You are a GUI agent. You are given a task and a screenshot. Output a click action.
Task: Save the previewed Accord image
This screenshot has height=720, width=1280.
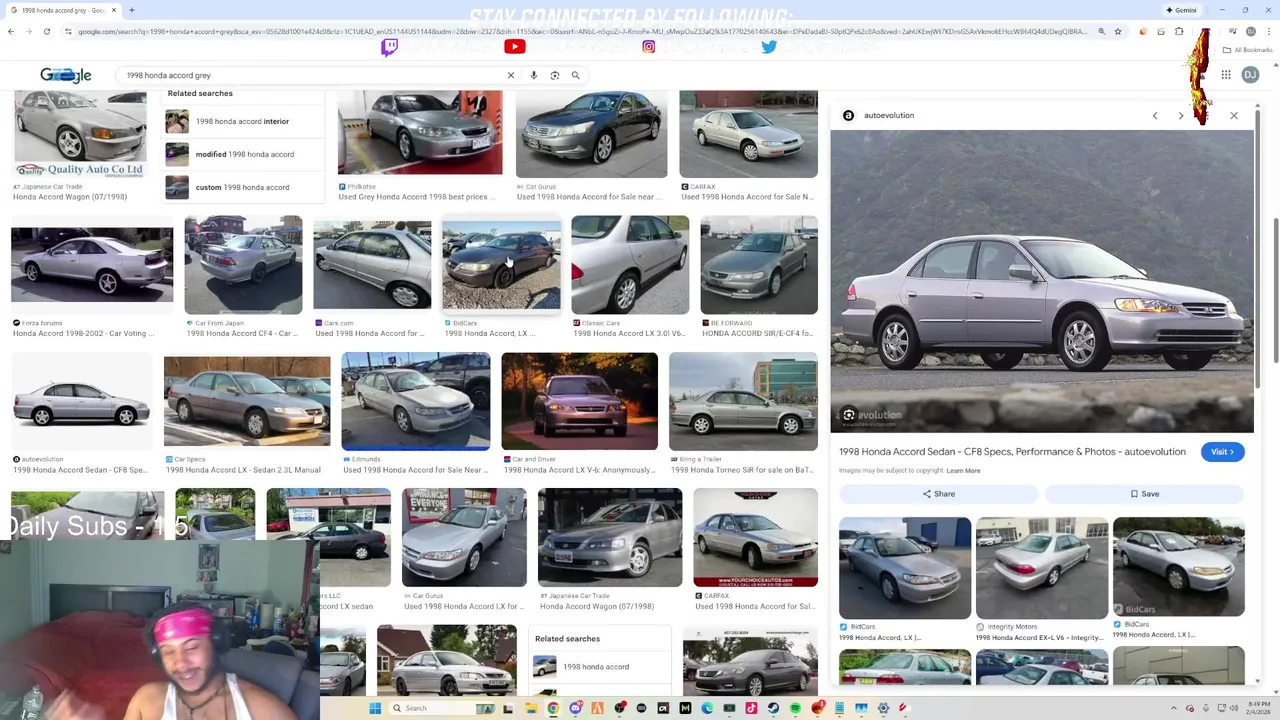click(1145, 494)
